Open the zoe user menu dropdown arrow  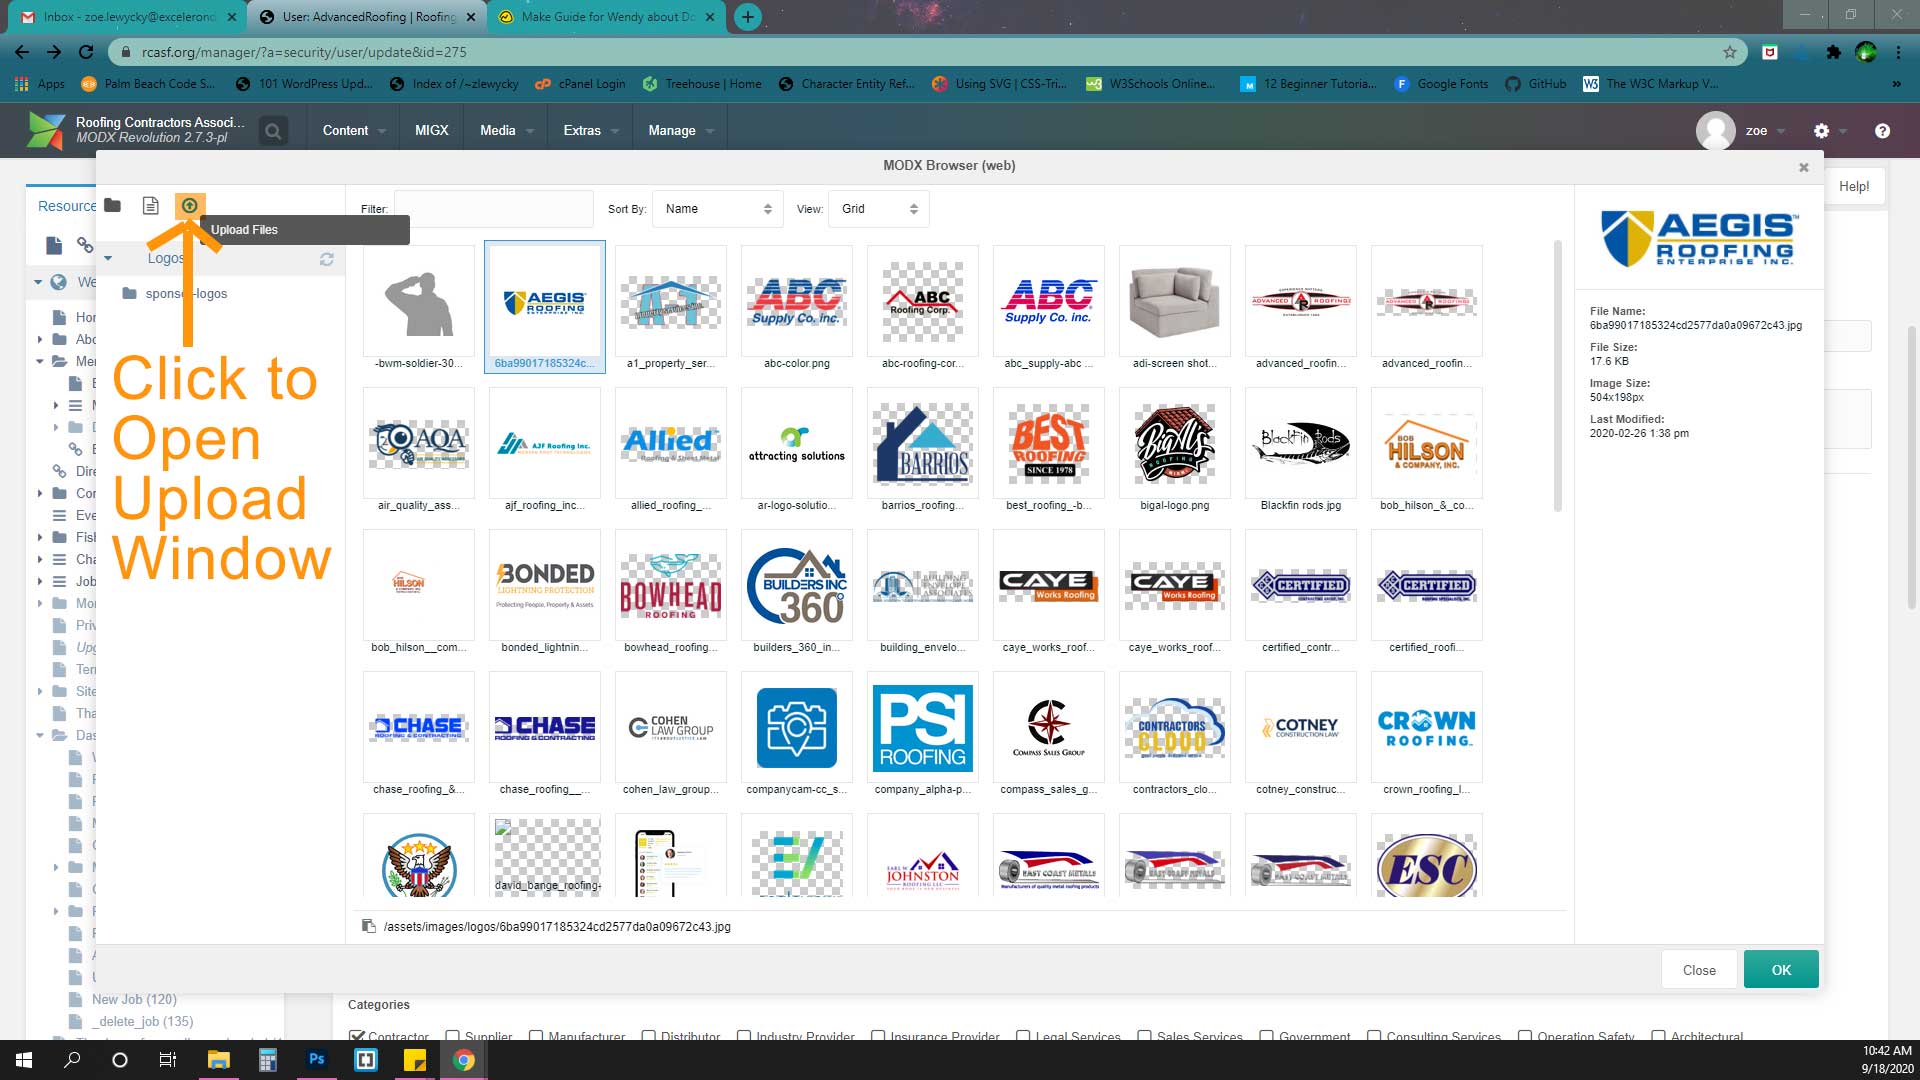(1781, 131)
